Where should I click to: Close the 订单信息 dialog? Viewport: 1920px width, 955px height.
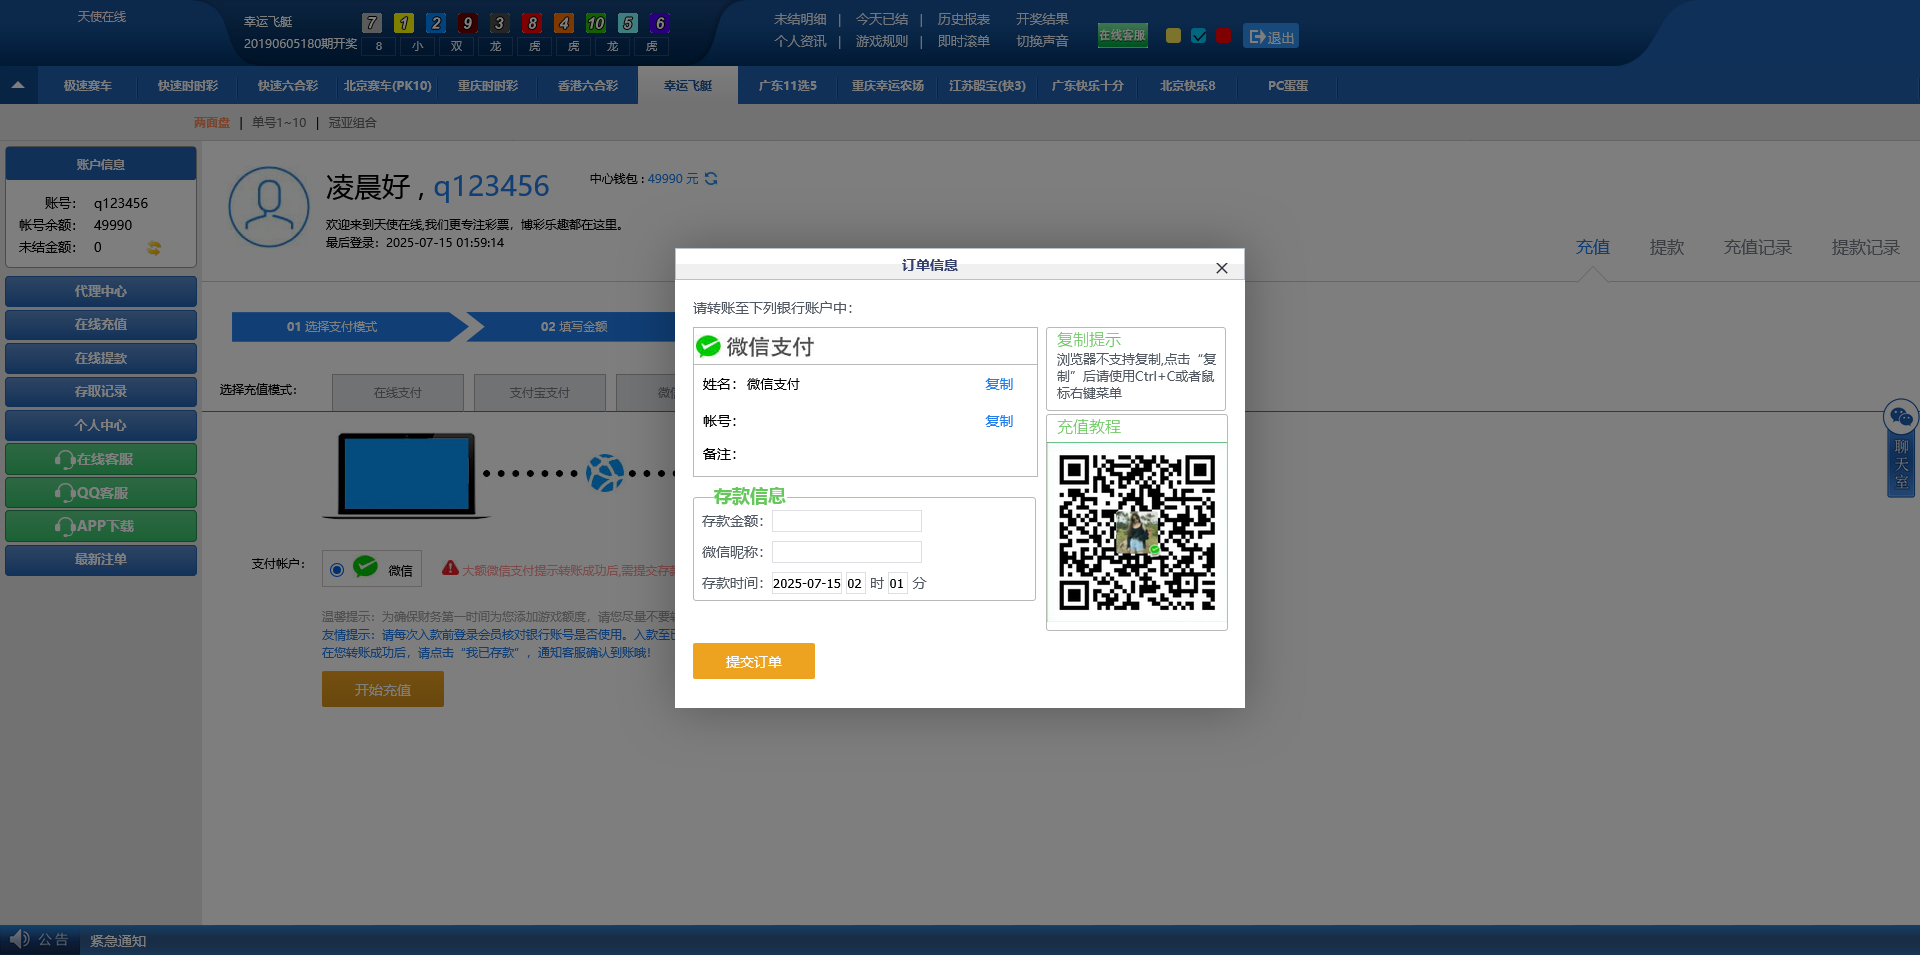click(1221, 268)
